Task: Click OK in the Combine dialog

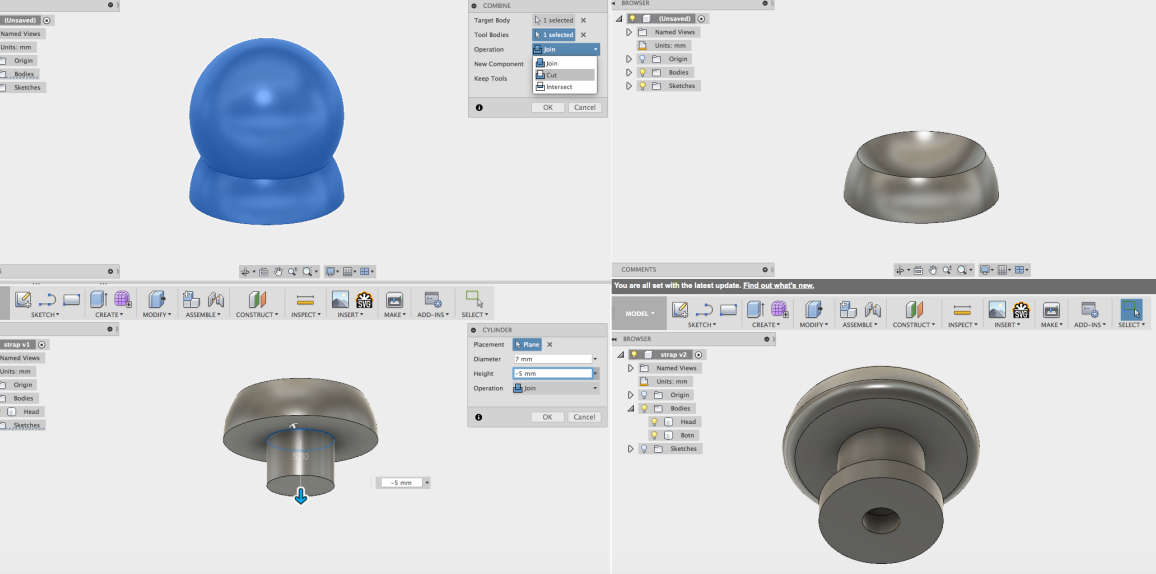Action: (548, 108)
